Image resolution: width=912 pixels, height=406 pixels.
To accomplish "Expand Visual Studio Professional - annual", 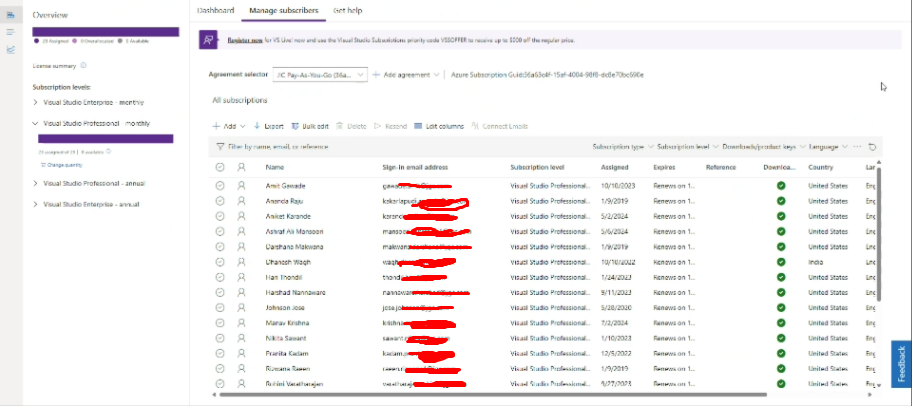I will point(35,183).
